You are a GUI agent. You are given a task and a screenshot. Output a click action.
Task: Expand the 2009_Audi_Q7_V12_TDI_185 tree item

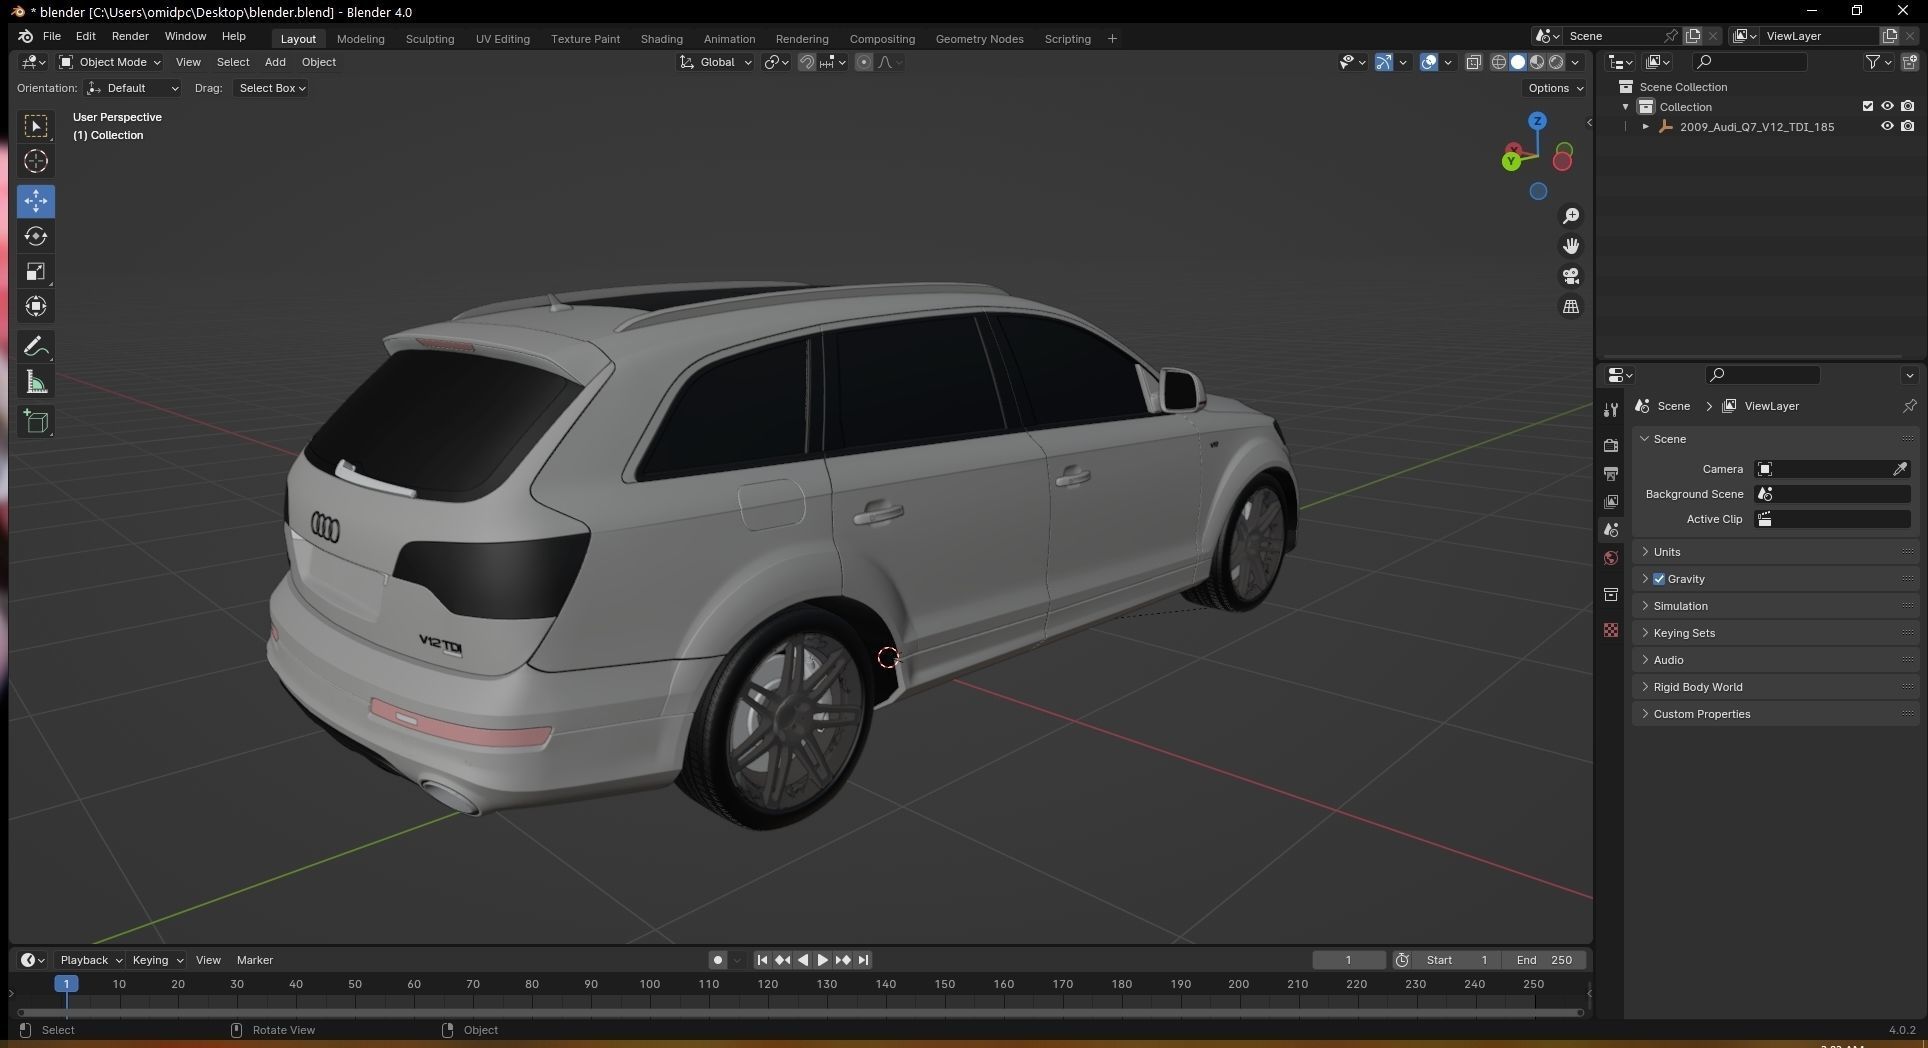pos(1646,127)
